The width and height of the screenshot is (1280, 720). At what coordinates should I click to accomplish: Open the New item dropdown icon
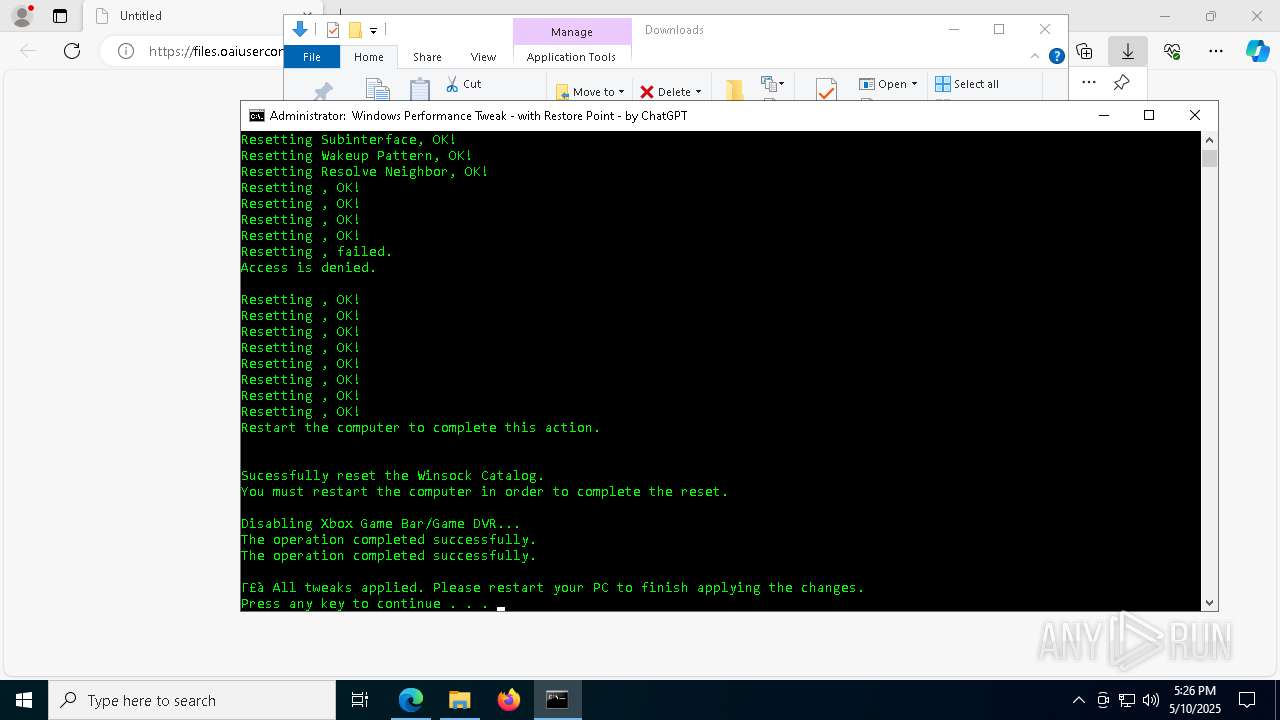point(773,85)
